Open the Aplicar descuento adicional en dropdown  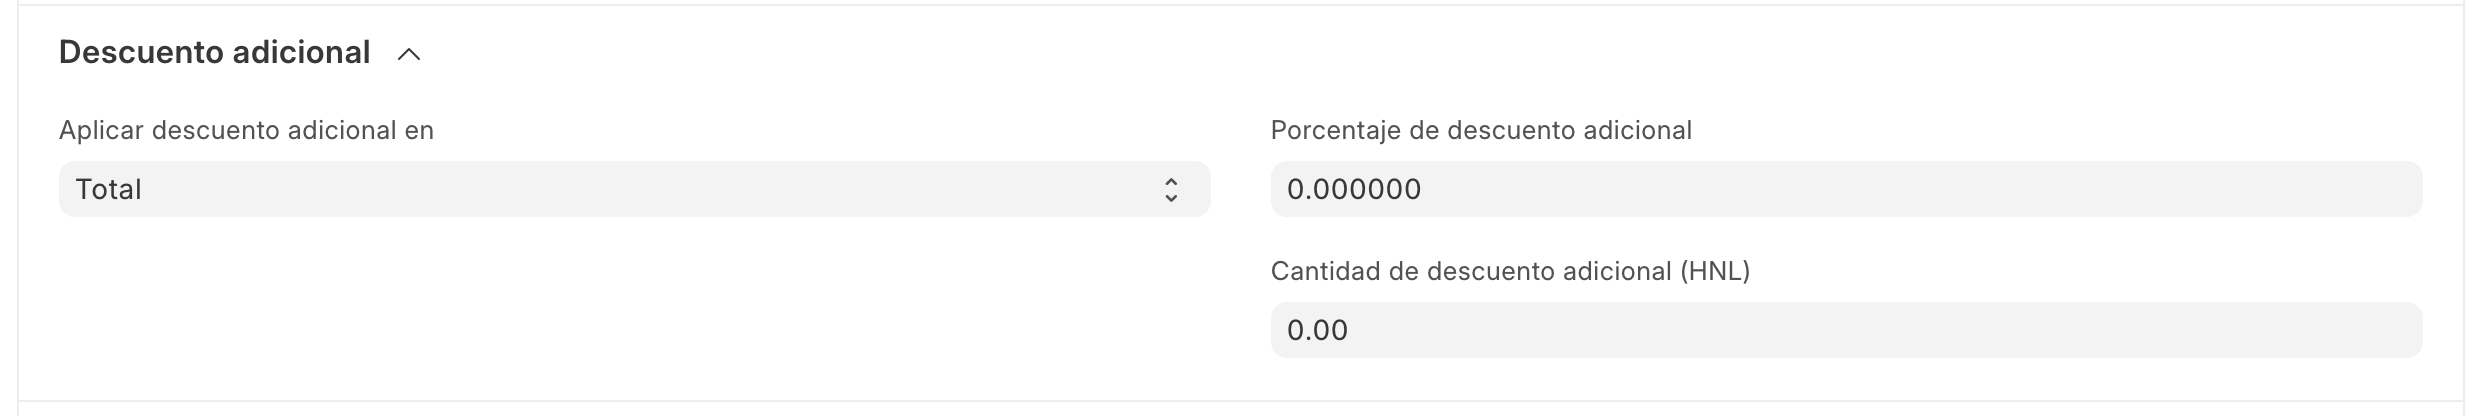[634, 189]
